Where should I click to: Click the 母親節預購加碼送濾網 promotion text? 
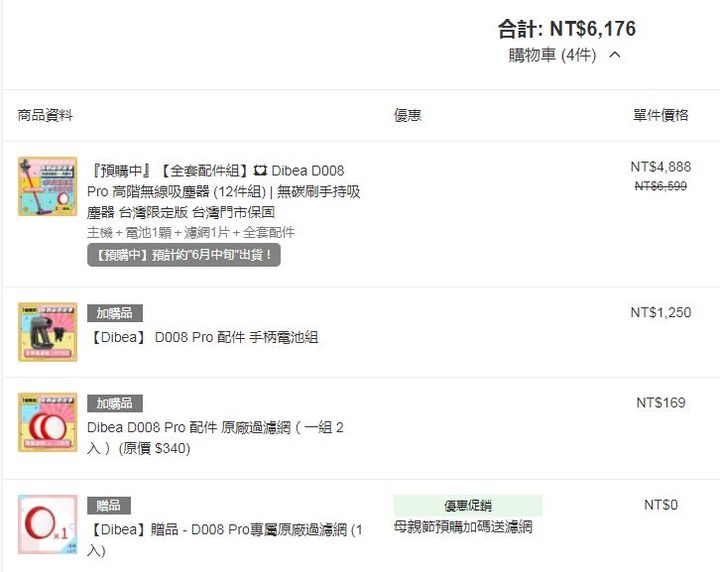pos(463,527)
